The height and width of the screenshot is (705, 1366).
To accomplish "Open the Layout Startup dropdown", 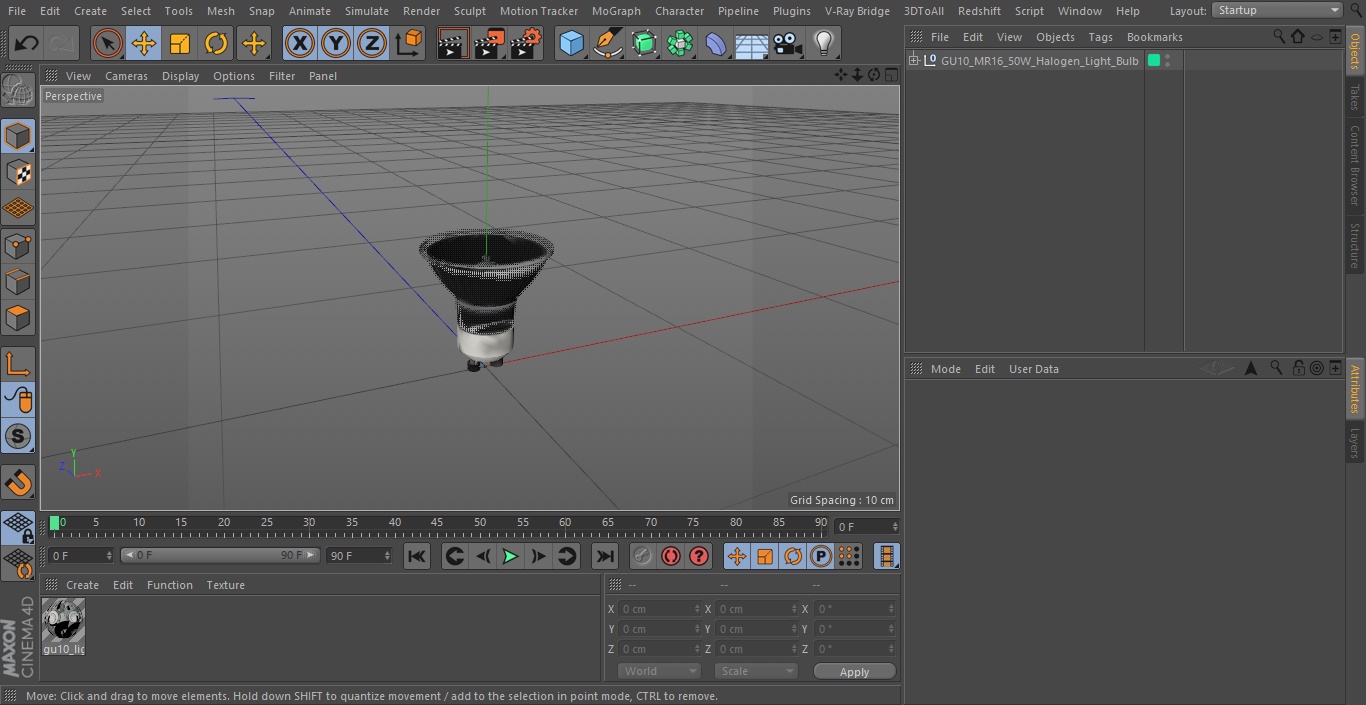I will point(1277,10).
